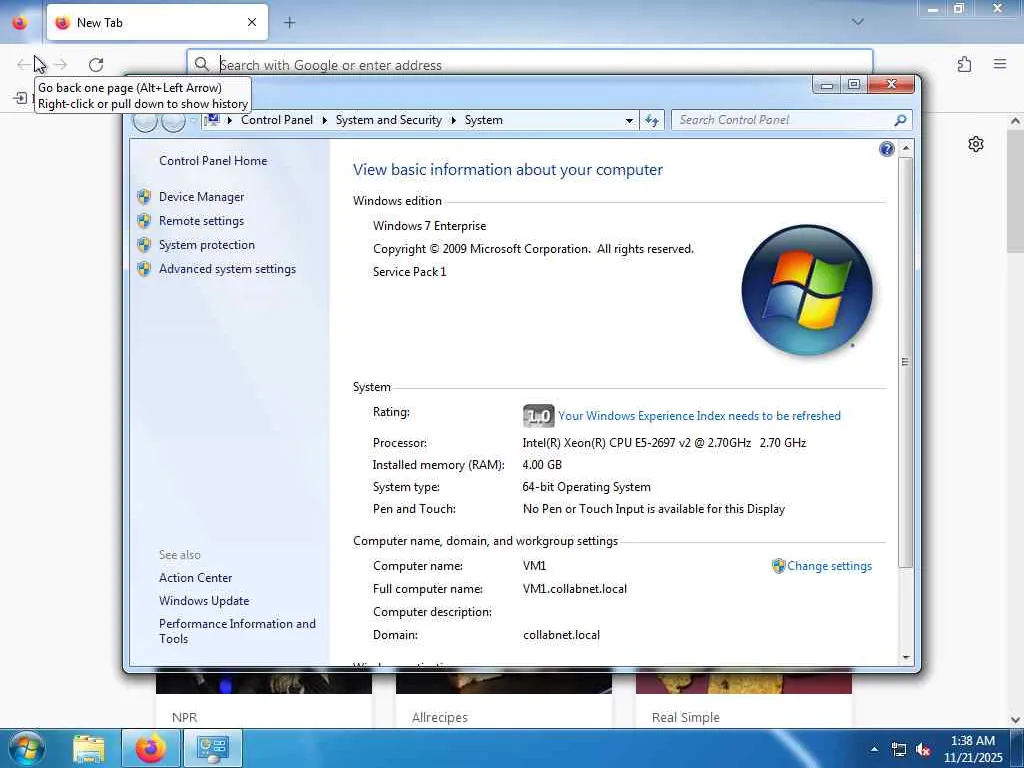Open the NPR story card
The image size is (1024, 768).
264,699
